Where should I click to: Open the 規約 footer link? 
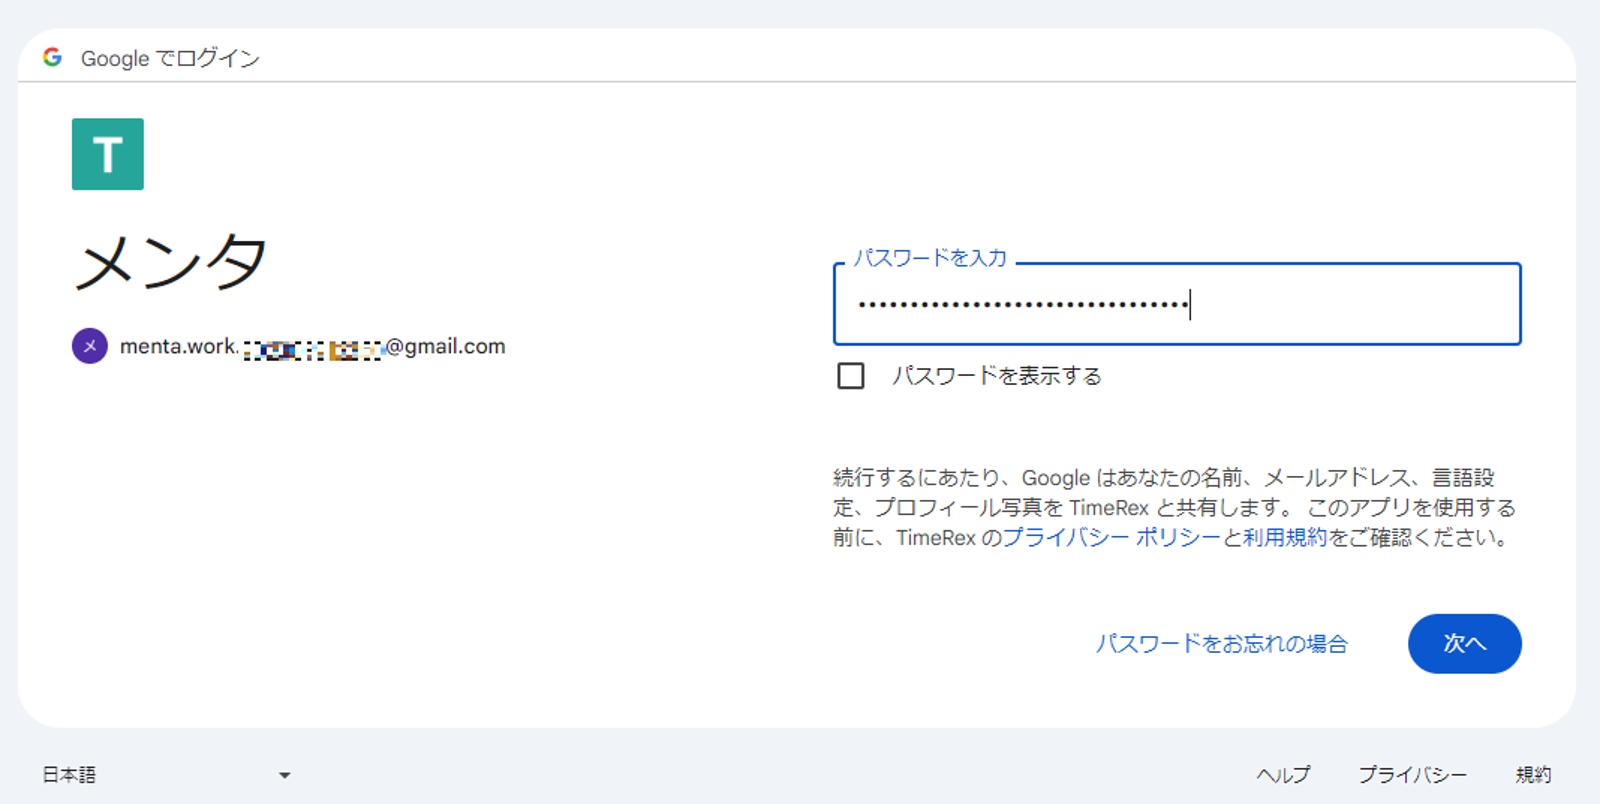pyautogui.click(x=1533, y=775)
